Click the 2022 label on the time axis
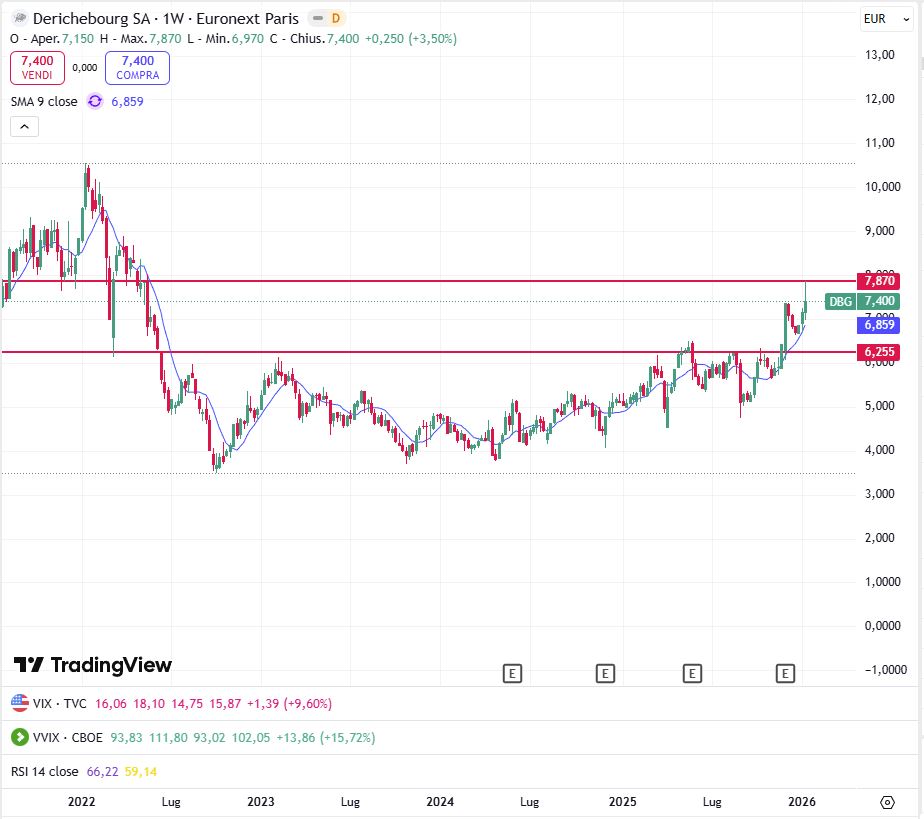This screenshot has width=924, height=819. click(x=81, y=801)
